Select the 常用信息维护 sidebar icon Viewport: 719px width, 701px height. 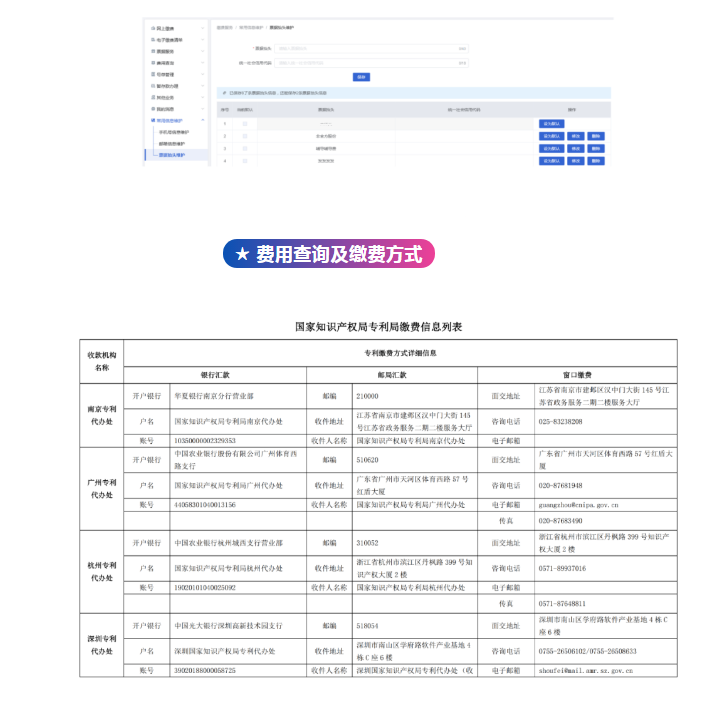pyautogui.click(x=153, y=120)
